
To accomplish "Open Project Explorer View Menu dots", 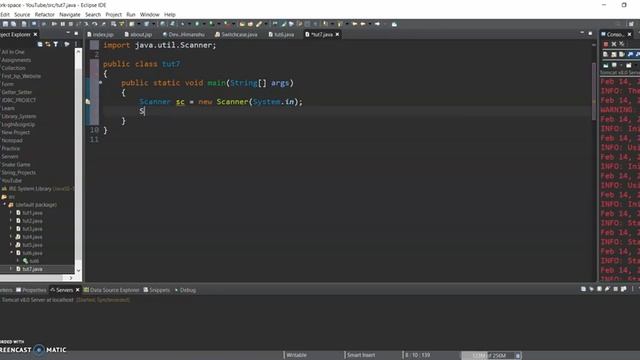I will point(76,44).
